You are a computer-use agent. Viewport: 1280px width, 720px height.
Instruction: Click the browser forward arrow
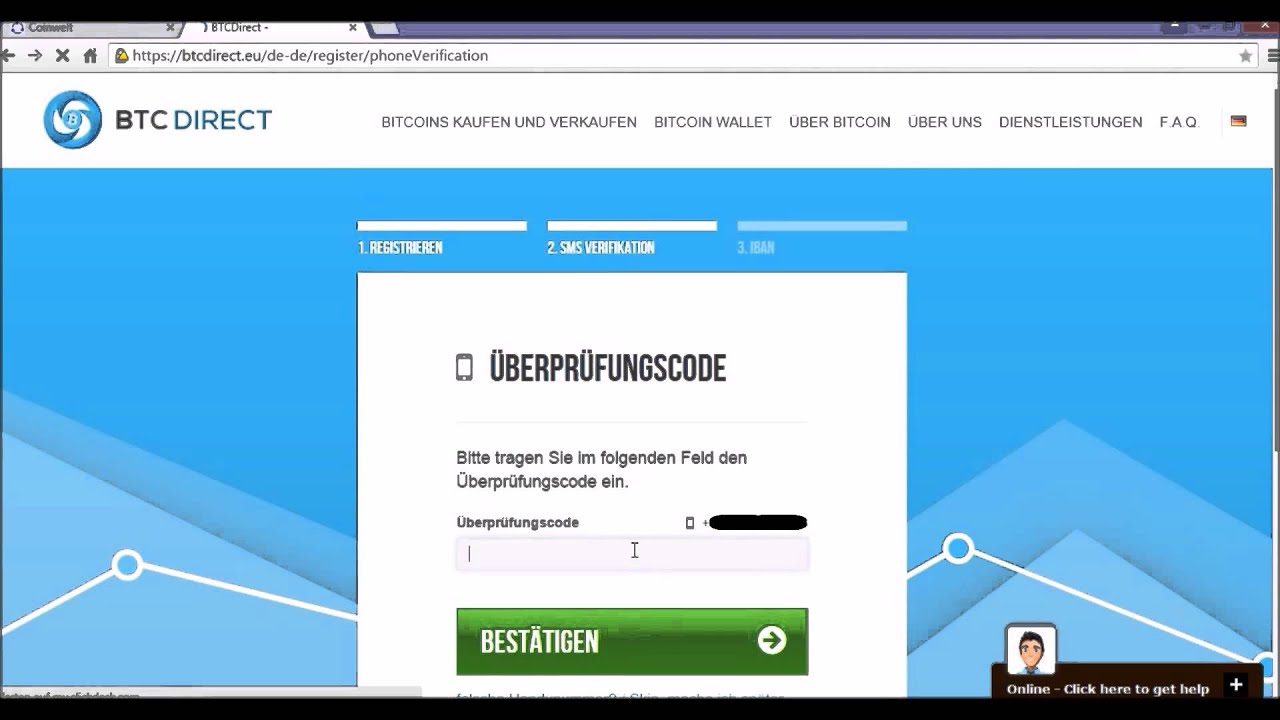tap(35, 56)
